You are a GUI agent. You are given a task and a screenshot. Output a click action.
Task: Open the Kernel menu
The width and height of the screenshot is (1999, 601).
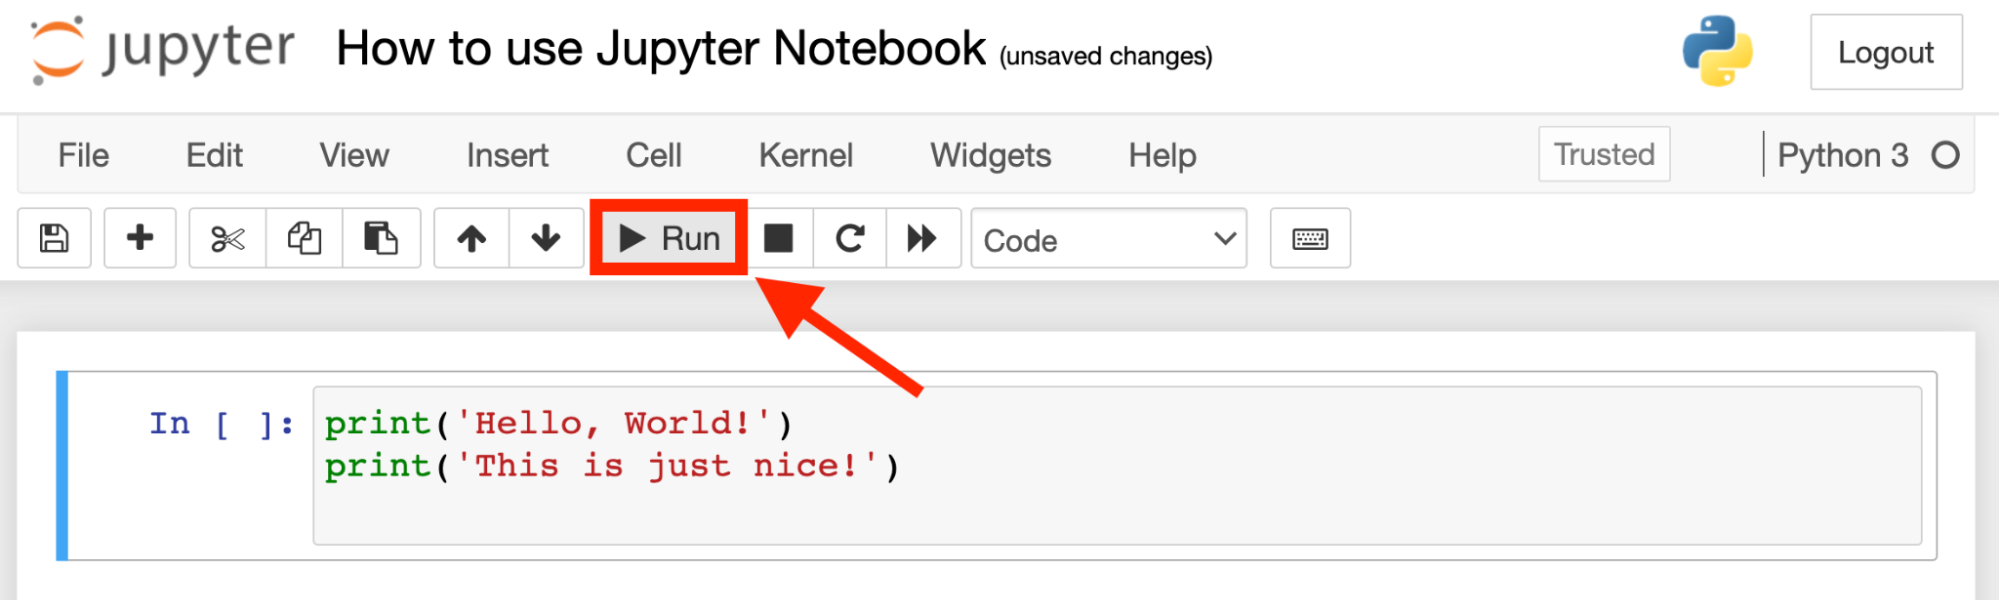805,156
